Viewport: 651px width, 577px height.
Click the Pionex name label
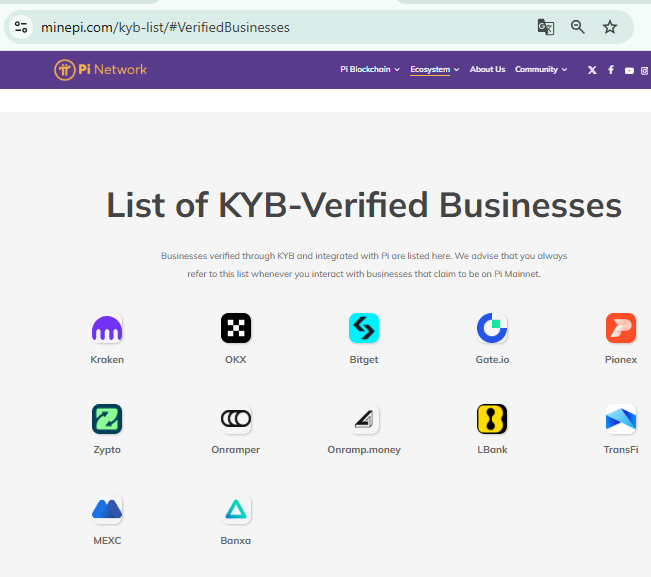[x=621, y=359]
